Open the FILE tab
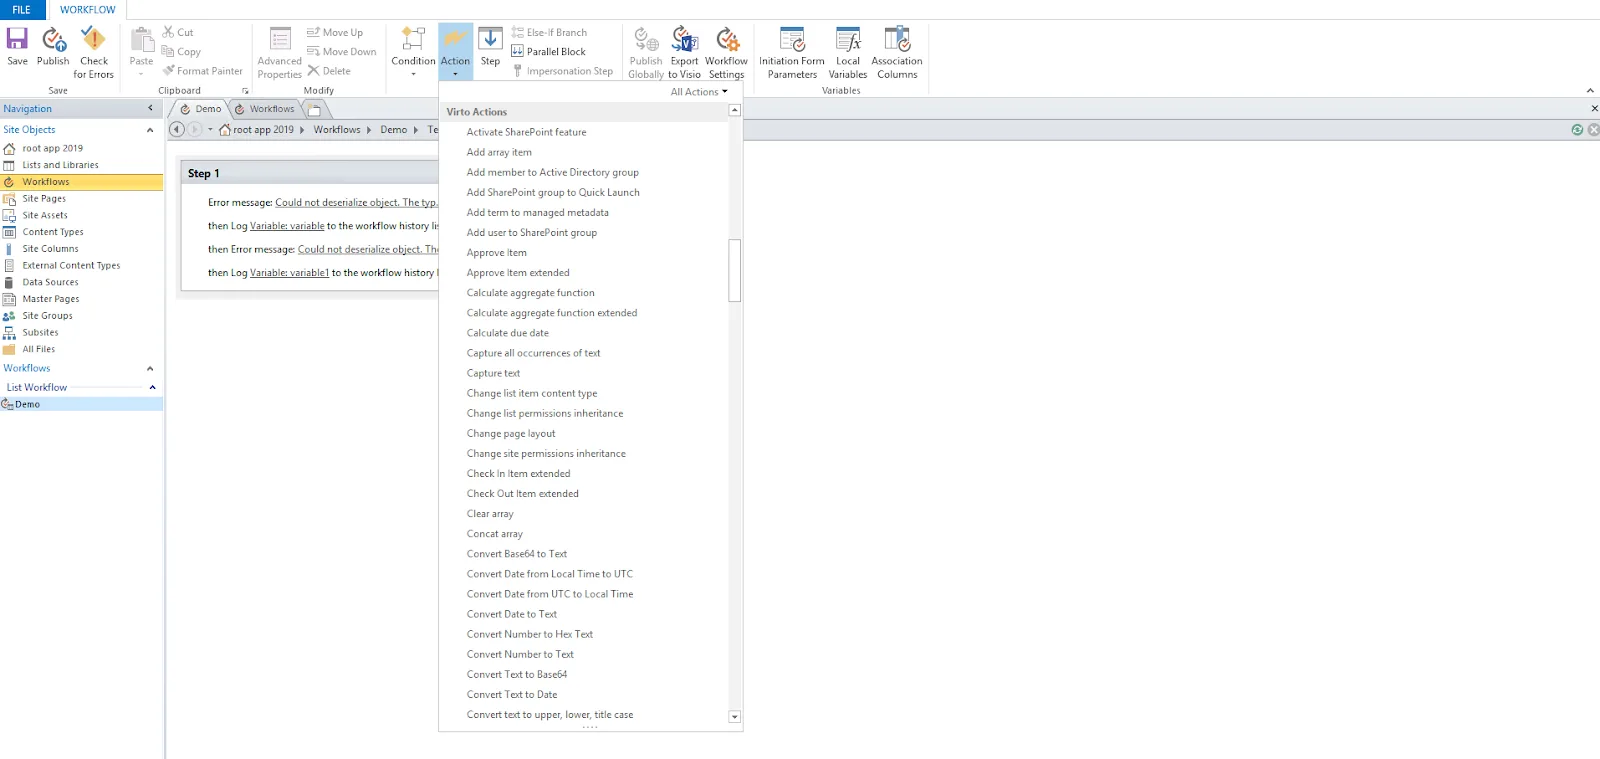1600x759 pixels. pyautogui.click(x=22, y=10)
